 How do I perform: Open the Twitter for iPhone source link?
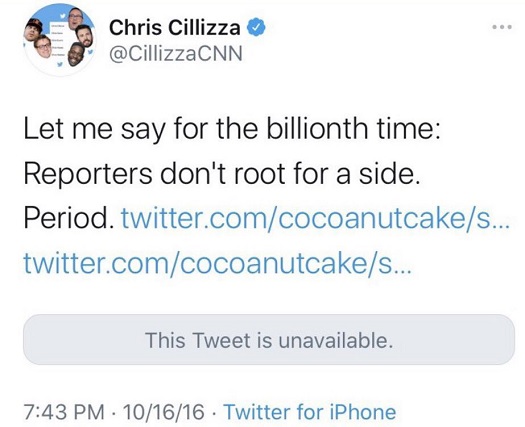(x=310, y=412)
